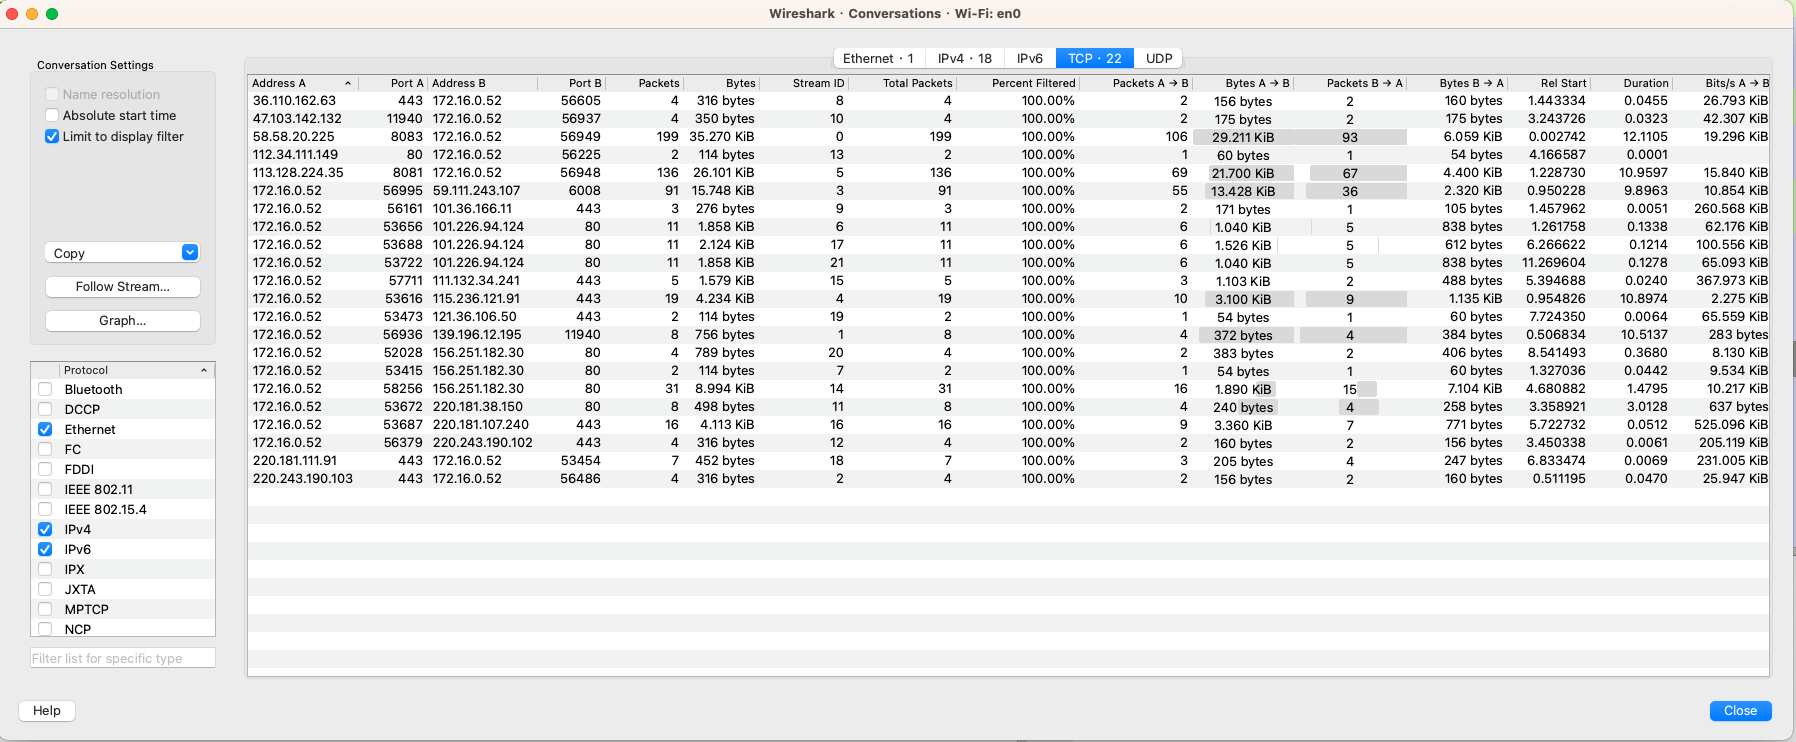This screenshot has width=1796, height=742.
Task: Uncheck the IPv6 protocol checkbox
Action: (x=45, y=549)
